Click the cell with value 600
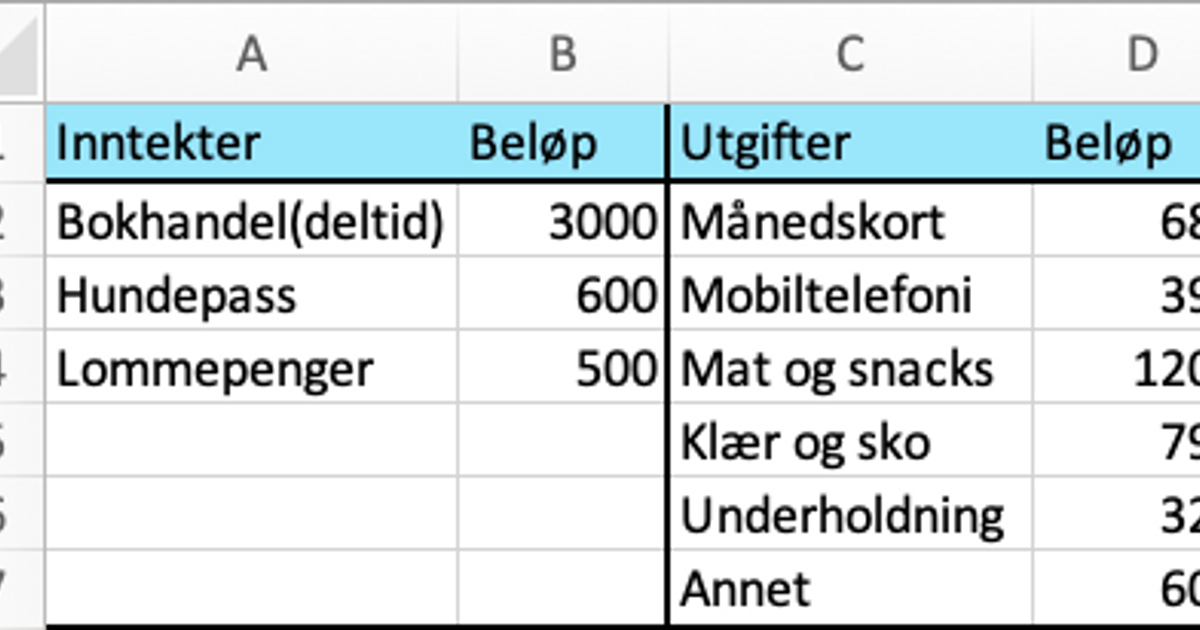 pos(563,295)
